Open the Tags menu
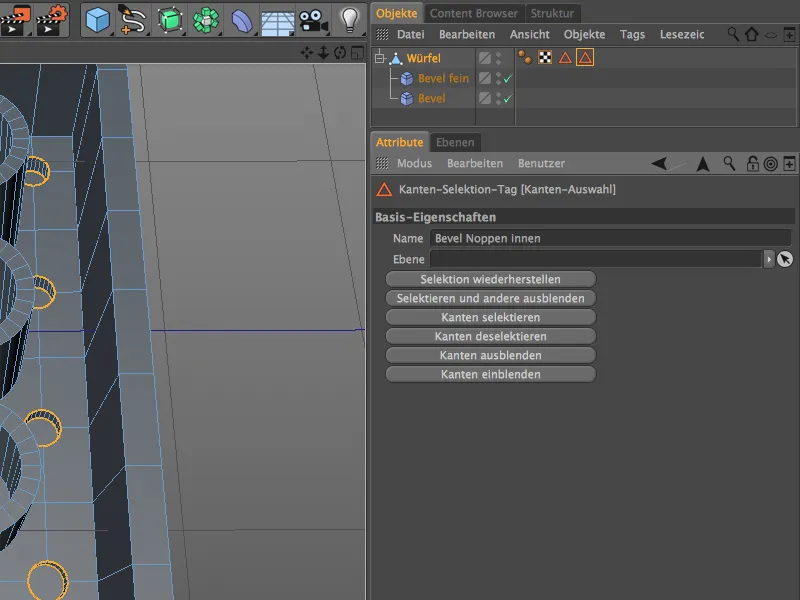This screenshot has height=600, width=800. pyautogui.click(x=632, y=34)
